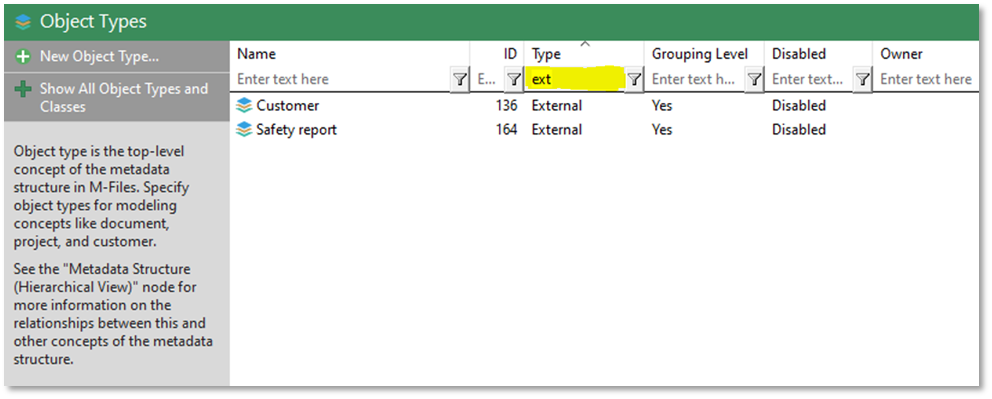Open the filter funnel of the Name column

point(460,80)
